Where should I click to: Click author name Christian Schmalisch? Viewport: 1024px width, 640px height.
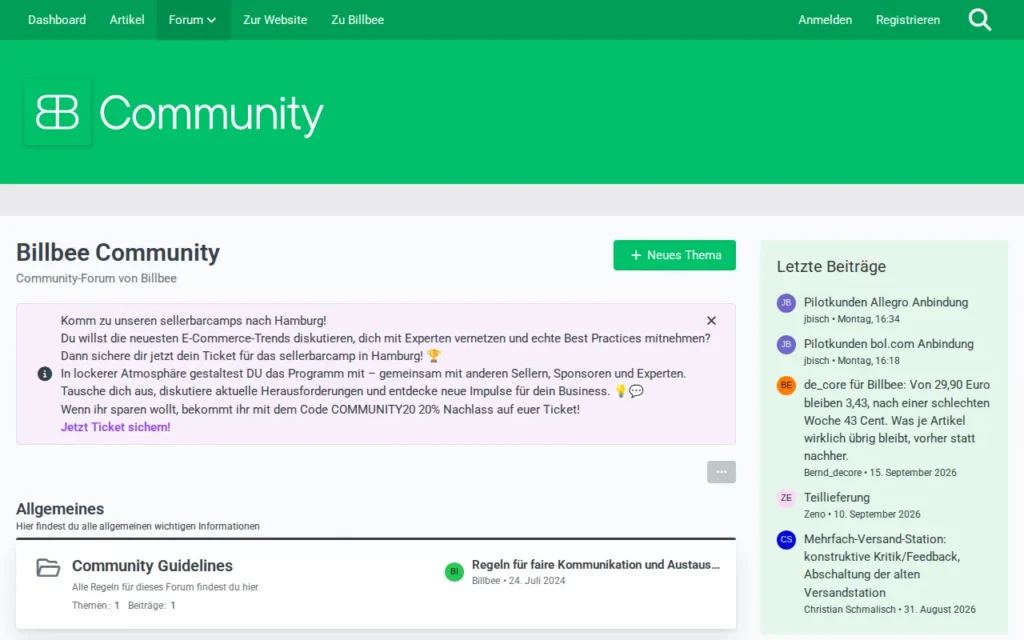[x=850, y=609]
